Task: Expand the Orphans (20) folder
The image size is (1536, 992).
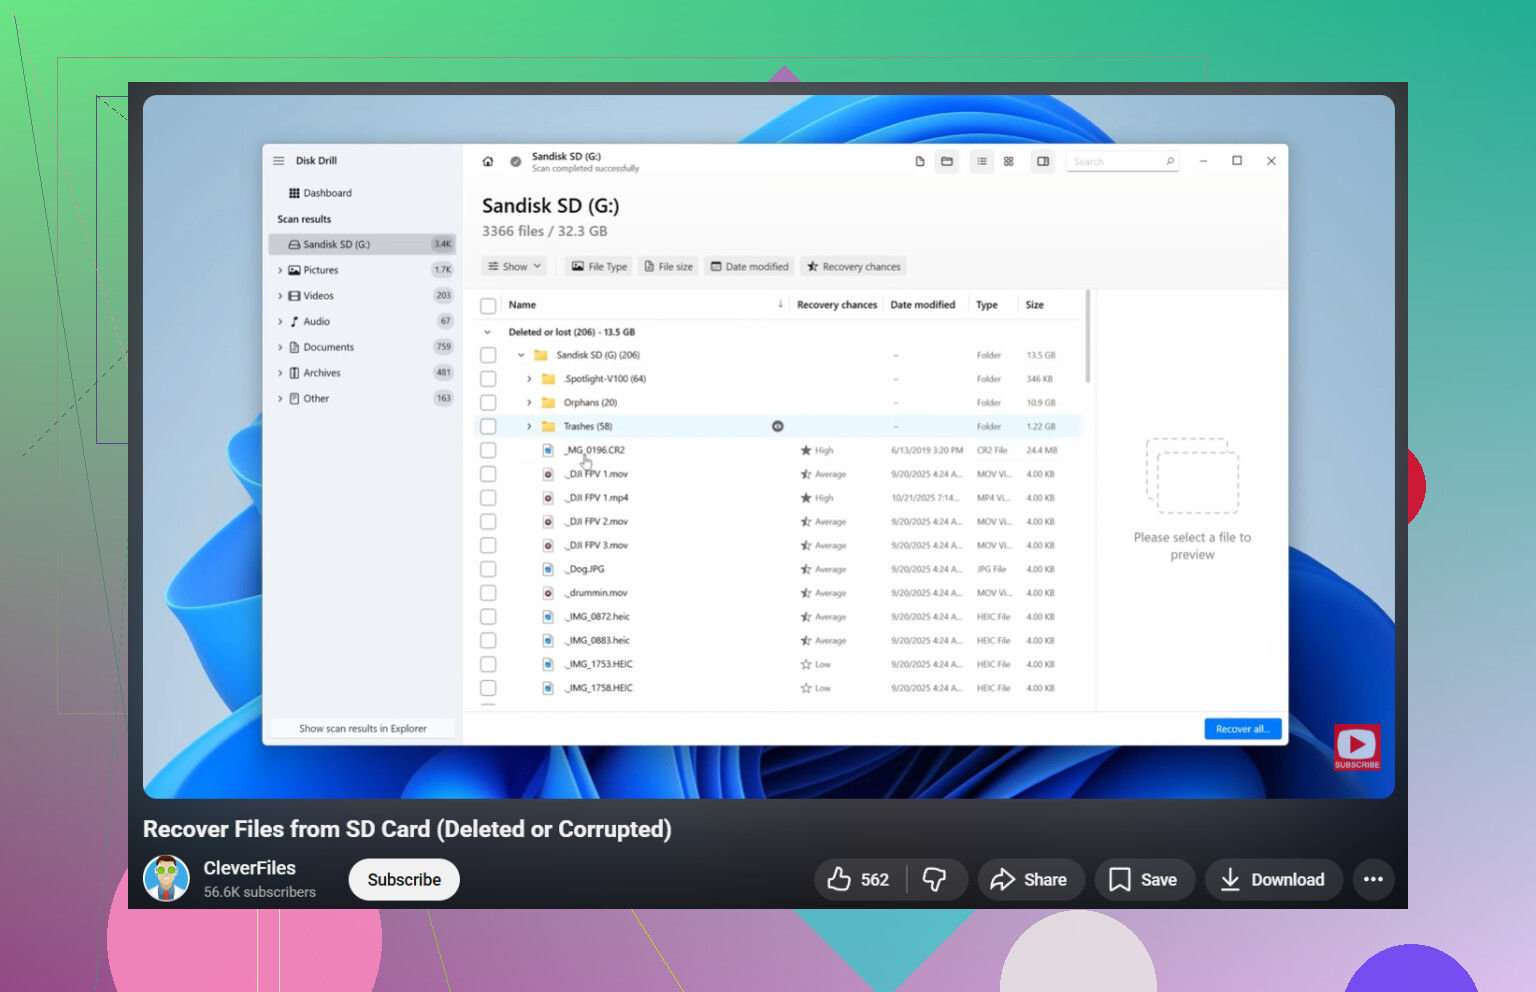Action: [529, 403]
